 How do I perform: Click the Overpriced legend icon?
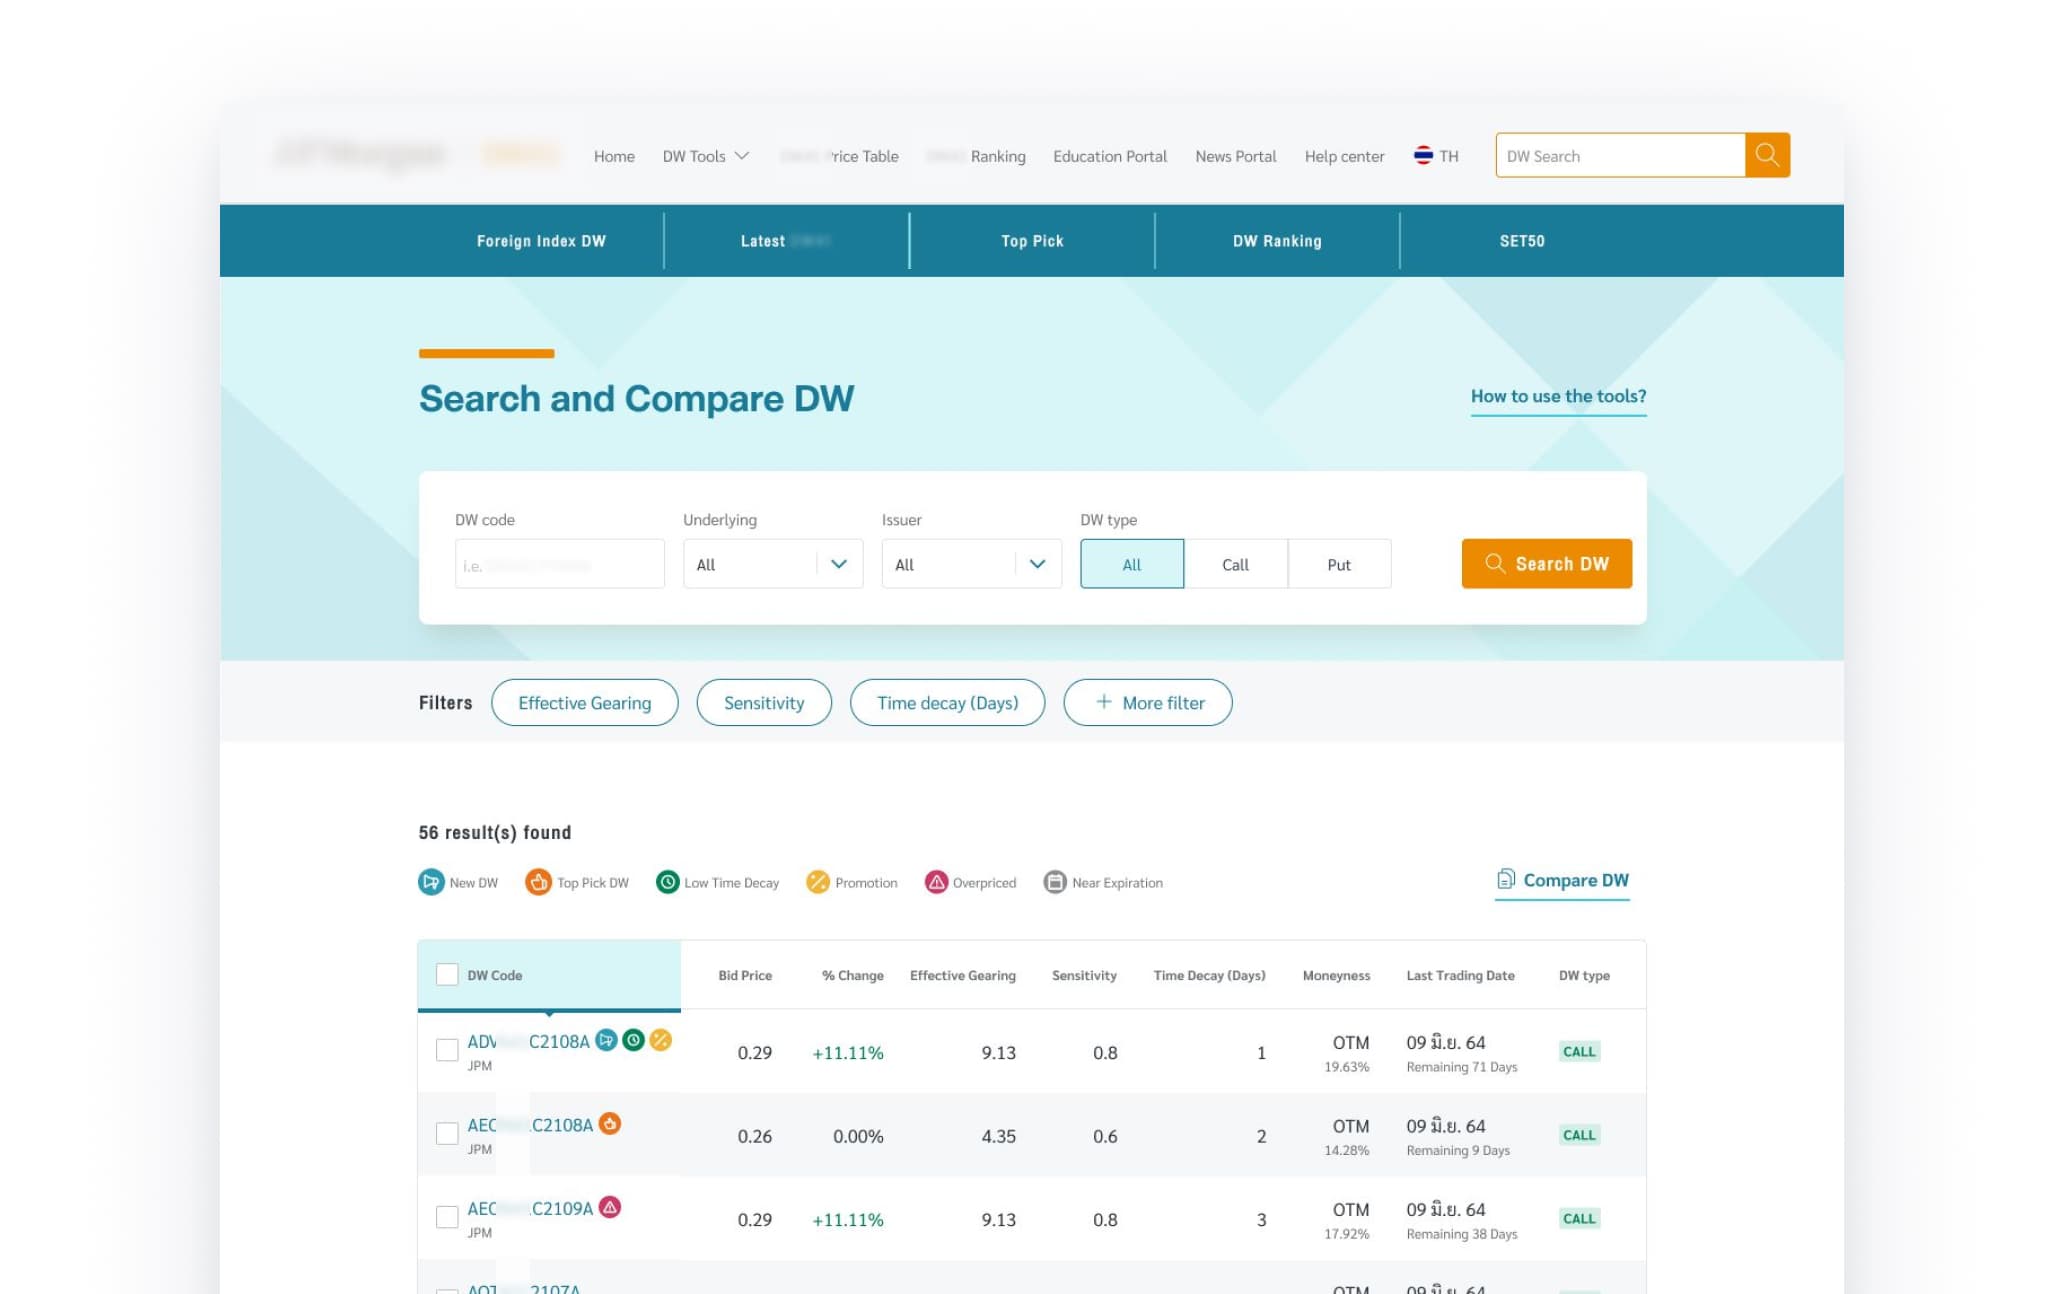(936, 882)
